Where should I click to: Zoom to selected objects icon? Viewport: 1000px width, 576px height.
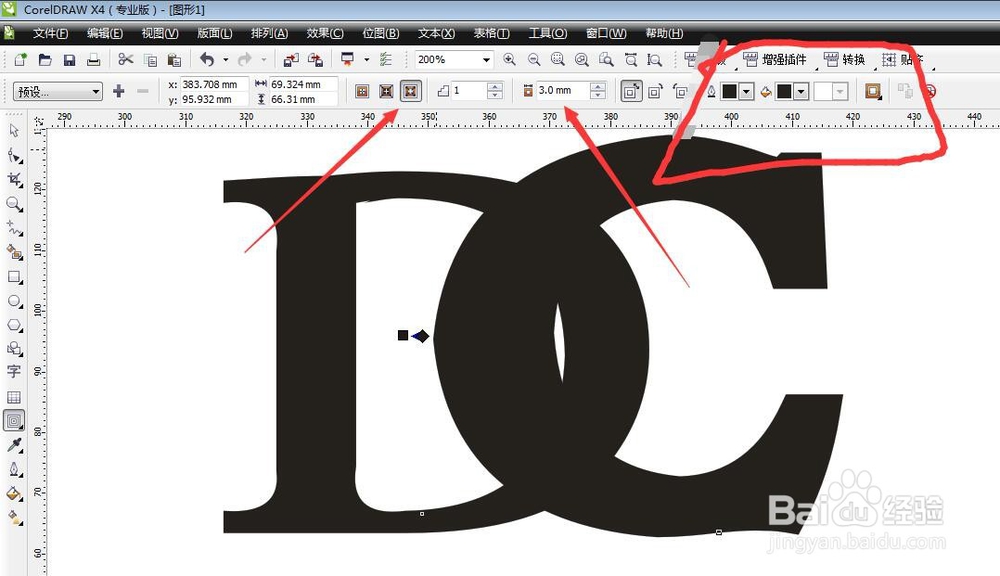557,60
